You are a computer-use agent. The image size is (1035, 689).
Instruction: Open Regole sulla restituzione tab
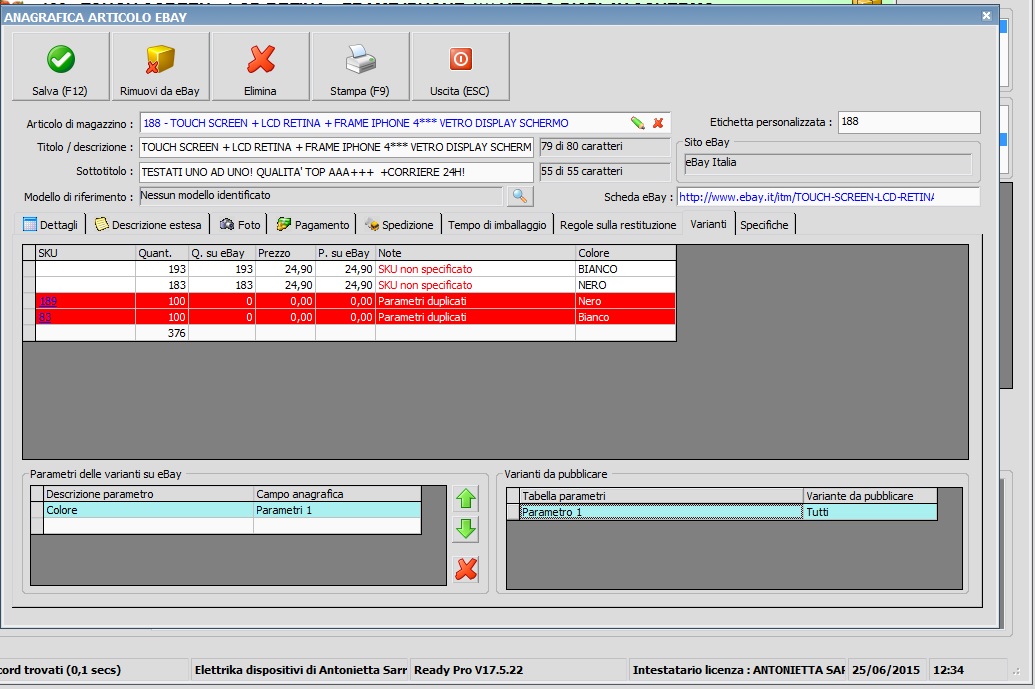click(x=618, y=225)
